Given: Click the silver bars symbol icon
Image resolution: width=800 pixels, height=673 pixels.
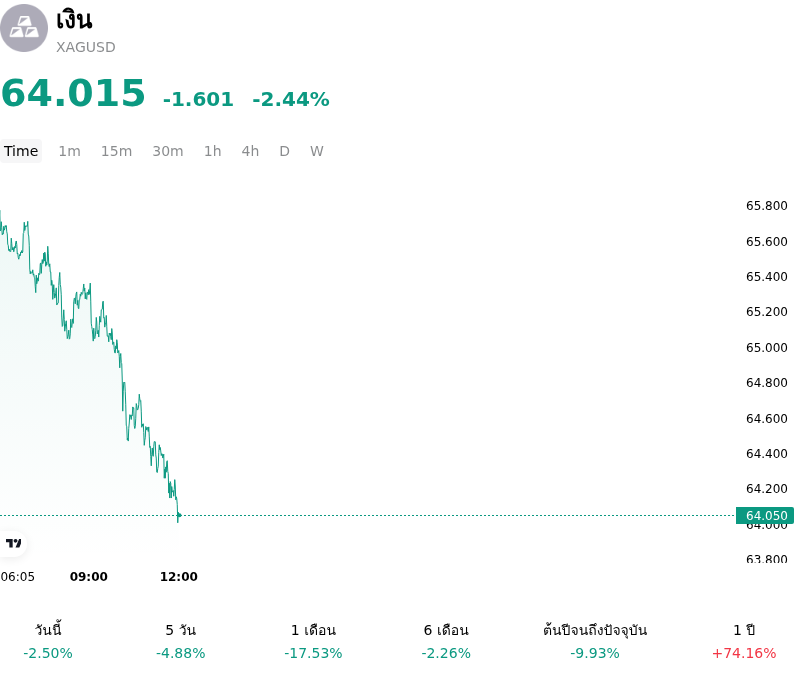Looking at the screenshot, I should click(23, 28).
